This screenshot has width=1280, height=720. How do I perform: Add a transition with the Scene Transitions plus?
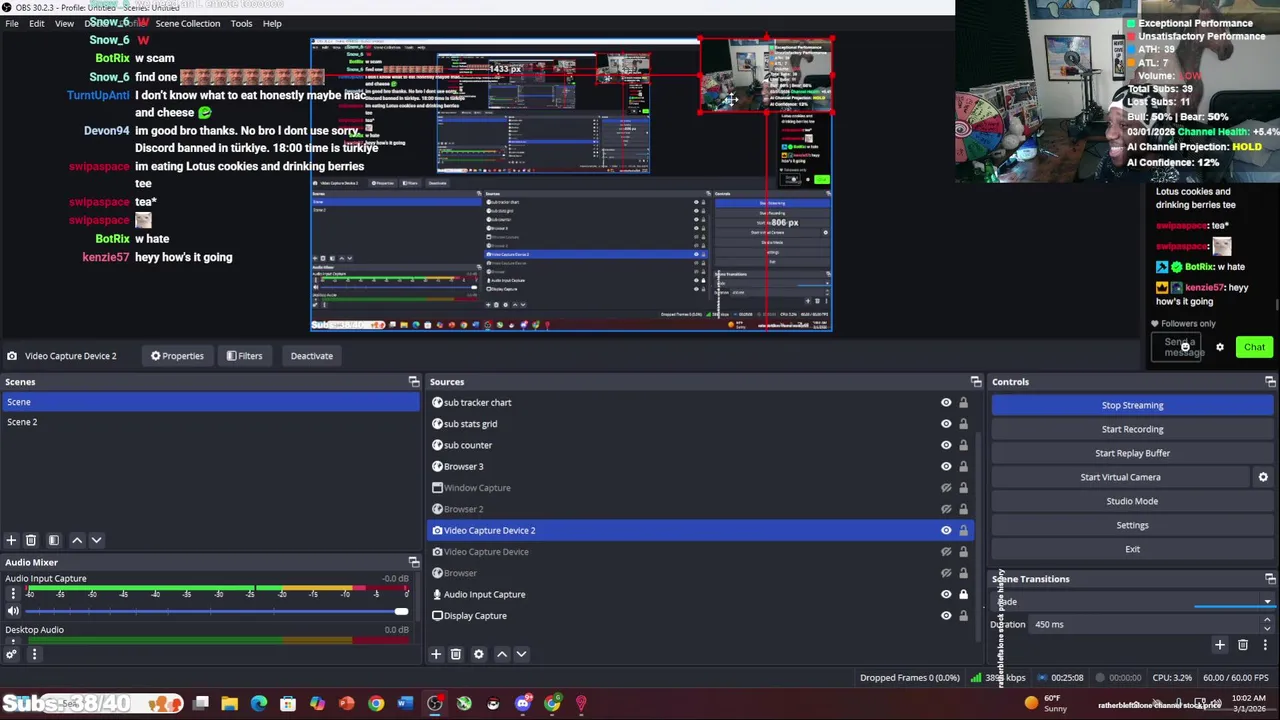pos(1219,645)
